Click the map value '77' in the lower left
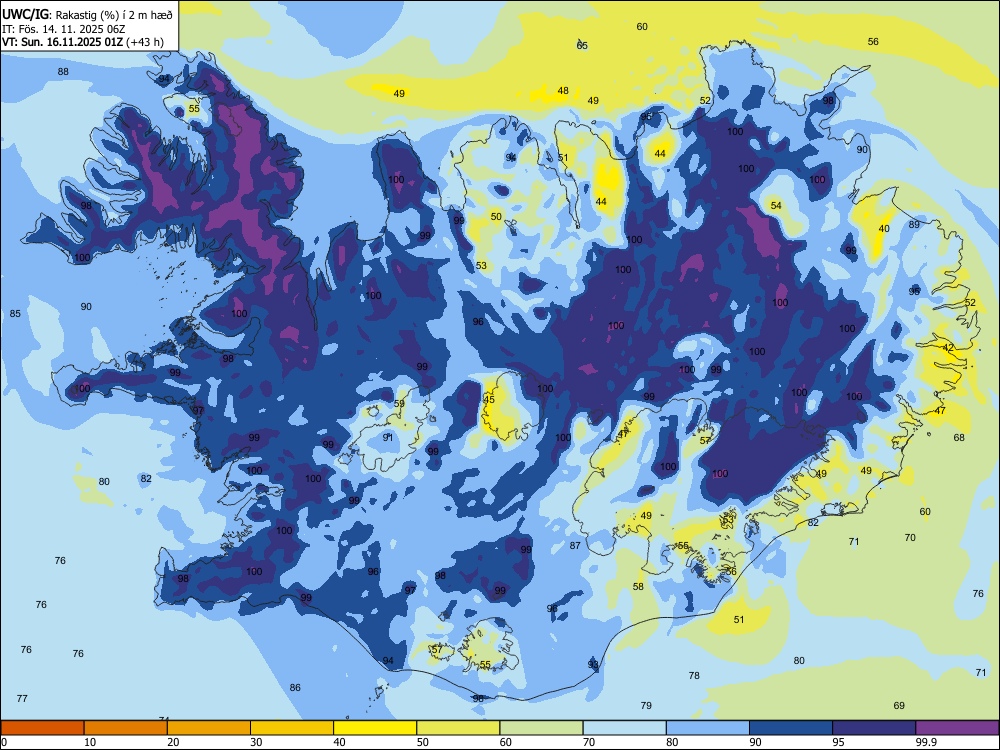This screenshot has width=1000, height=750. click(x=22, y=698)
